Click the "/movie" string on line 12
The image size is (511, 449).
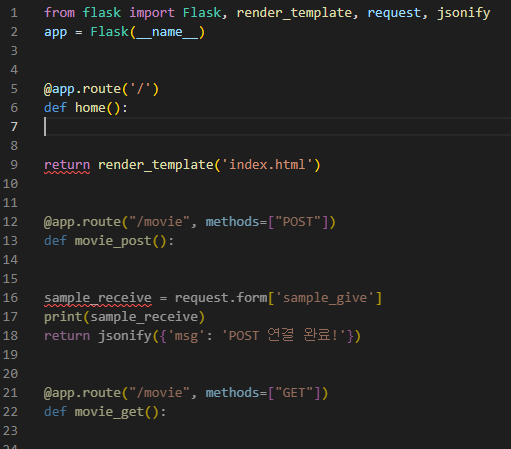[x=159, y=222]
